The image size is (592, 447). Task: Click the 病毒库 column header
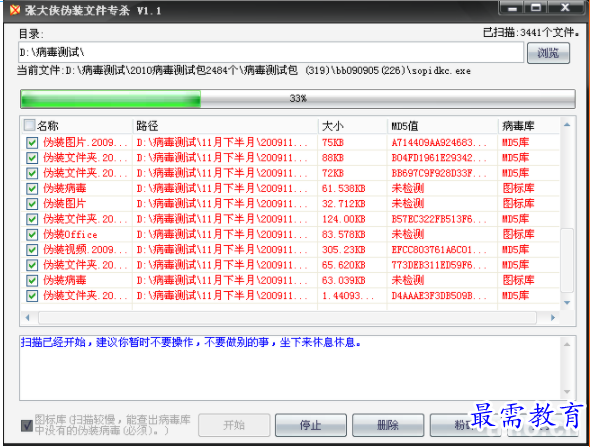coord(529,126)
